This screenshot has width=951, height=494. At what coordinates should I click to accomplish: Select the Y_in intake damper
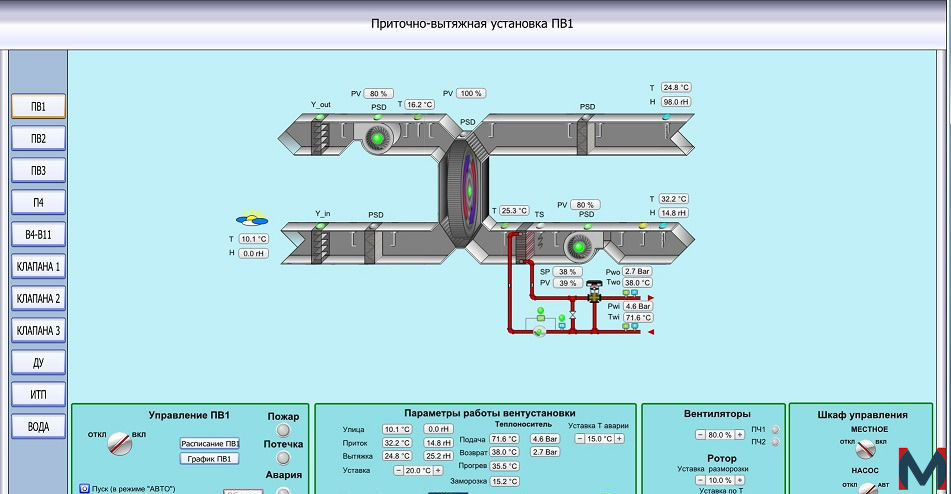pyautogui.click(x=320, y=245)
